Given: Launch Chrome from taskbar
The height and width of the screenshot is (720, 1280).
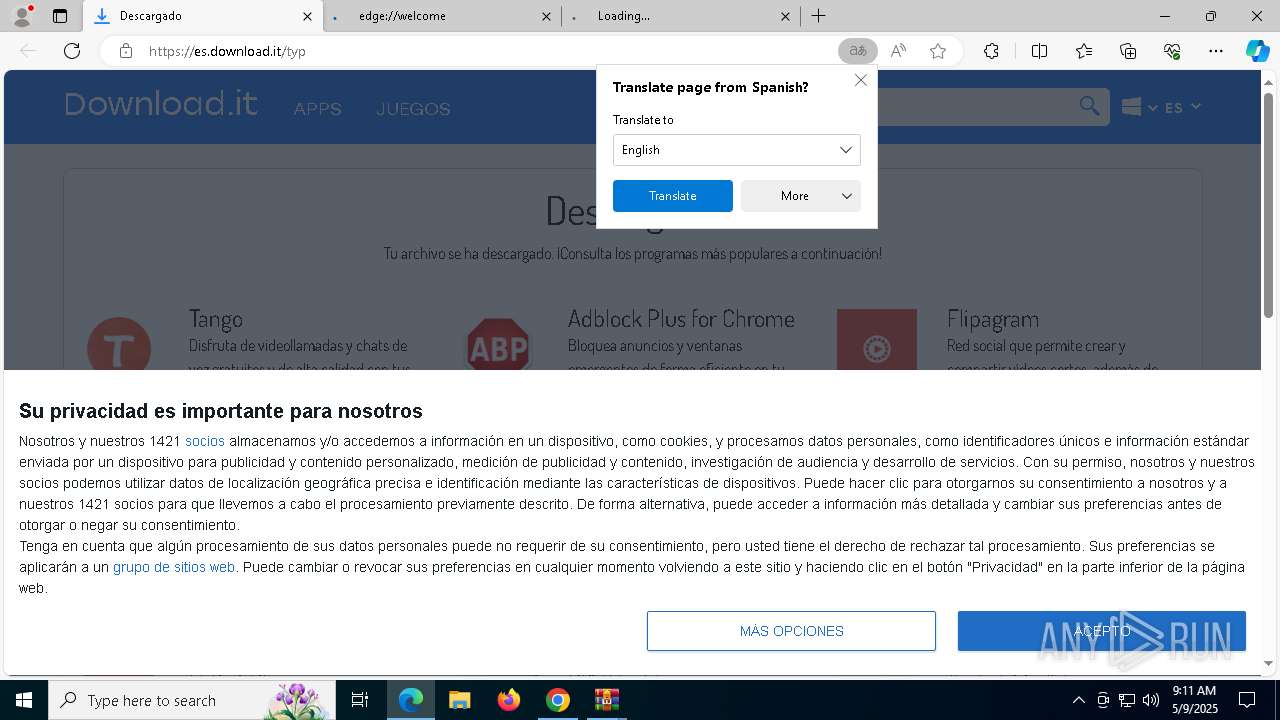Looking at the screenshot, I should click(558, 700).
